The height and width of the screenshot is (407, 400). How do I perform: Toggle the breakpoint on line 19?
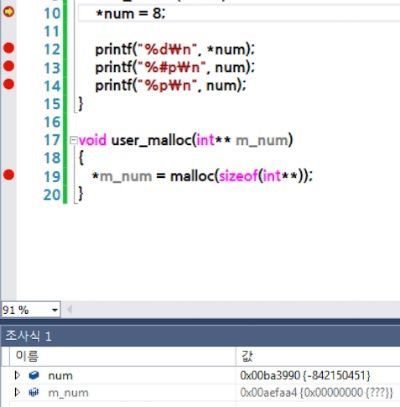coord(9,175)
